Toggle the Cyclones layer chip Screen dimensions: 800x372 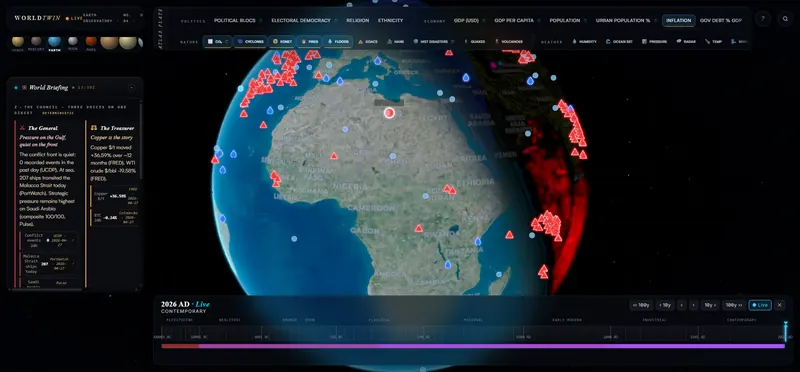[x=251, y=41]
